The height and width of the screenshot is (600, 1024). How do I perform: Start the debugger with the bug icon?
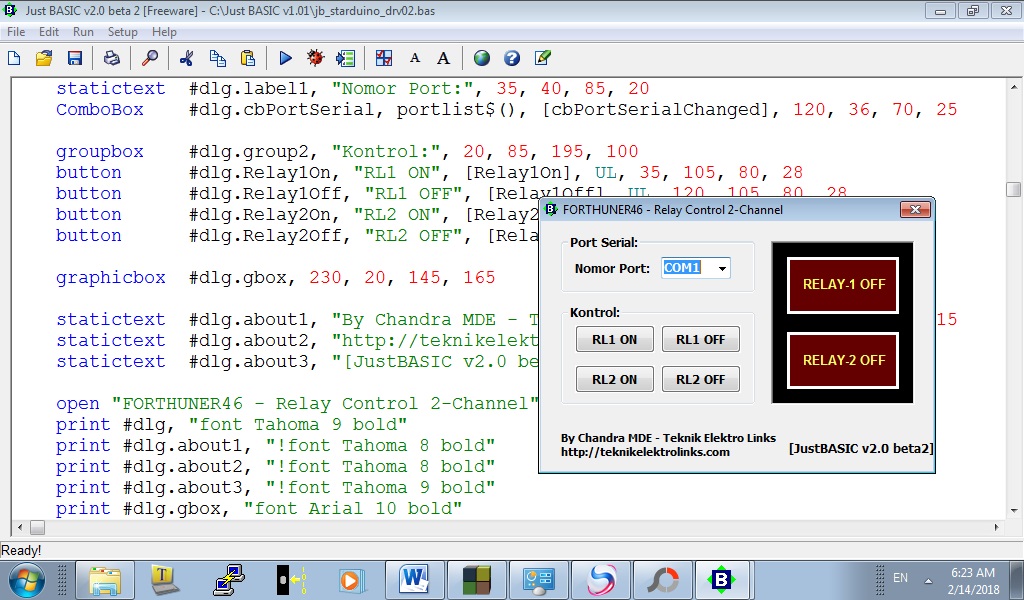[315, 58]
